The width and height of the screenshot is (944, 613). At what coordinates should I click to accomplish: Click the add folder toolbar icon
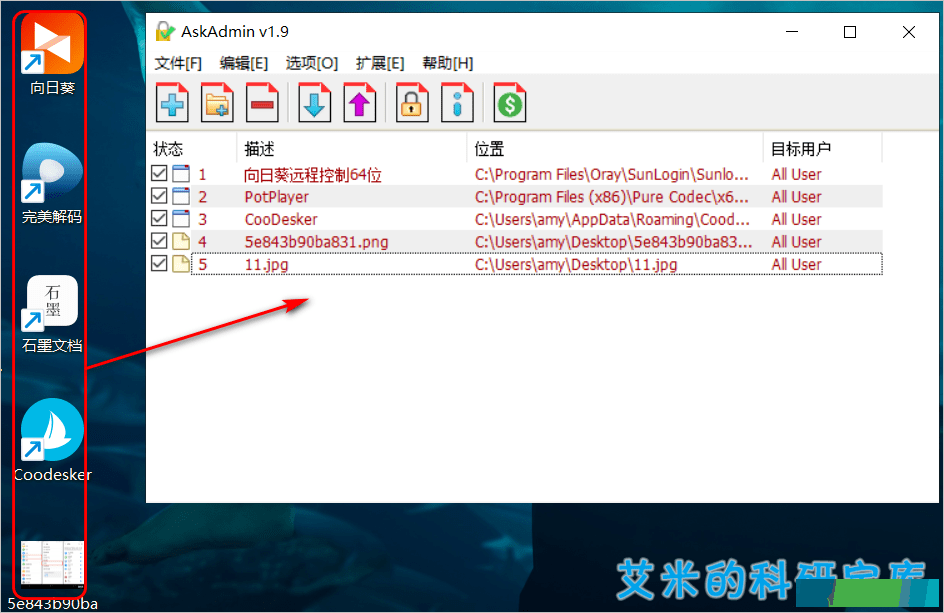(x=217, y=103)
